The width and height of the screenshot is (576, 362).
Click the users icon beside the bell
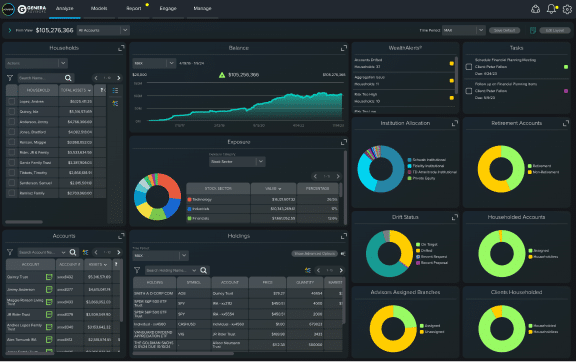[x=535, y=9]
